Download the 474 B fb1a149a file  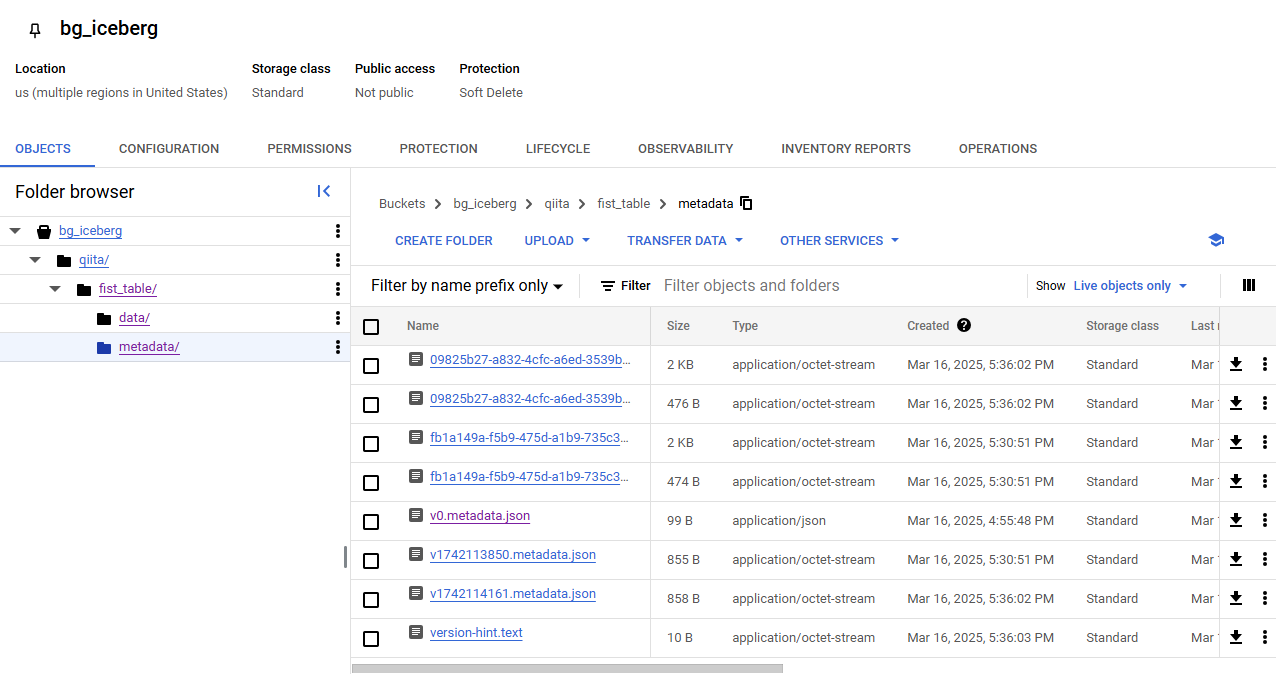tap(1236, 481)
